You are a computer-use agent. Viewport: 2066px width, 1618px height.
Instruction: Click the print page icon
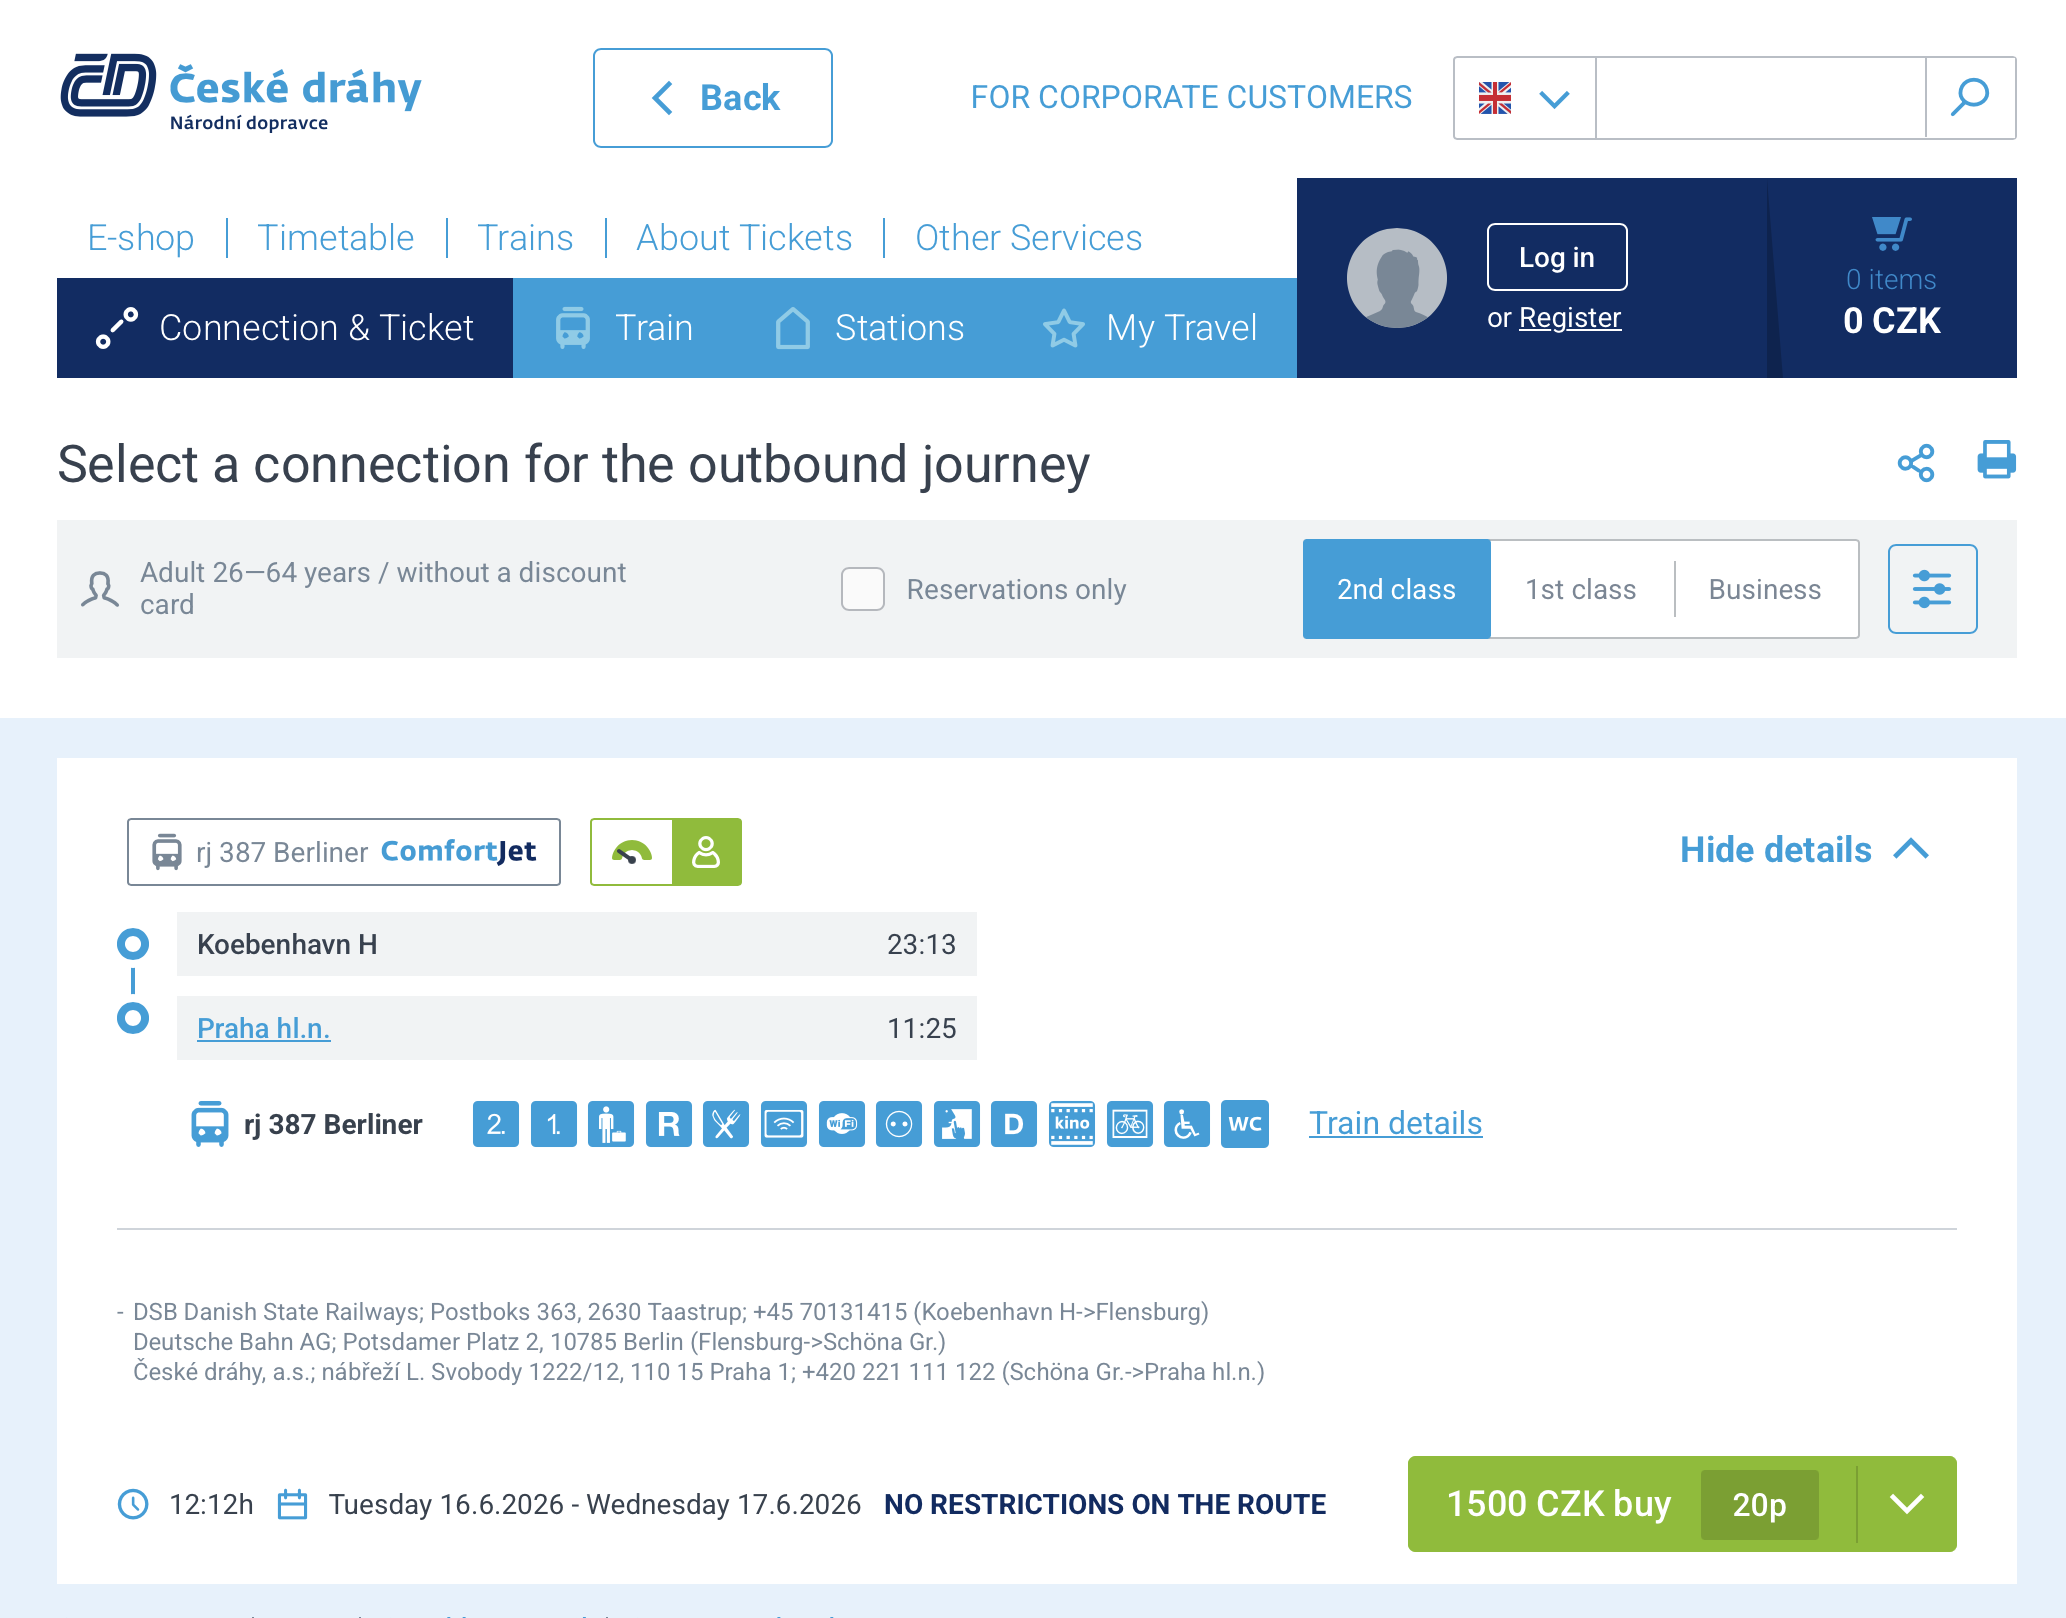point(1995,461)
